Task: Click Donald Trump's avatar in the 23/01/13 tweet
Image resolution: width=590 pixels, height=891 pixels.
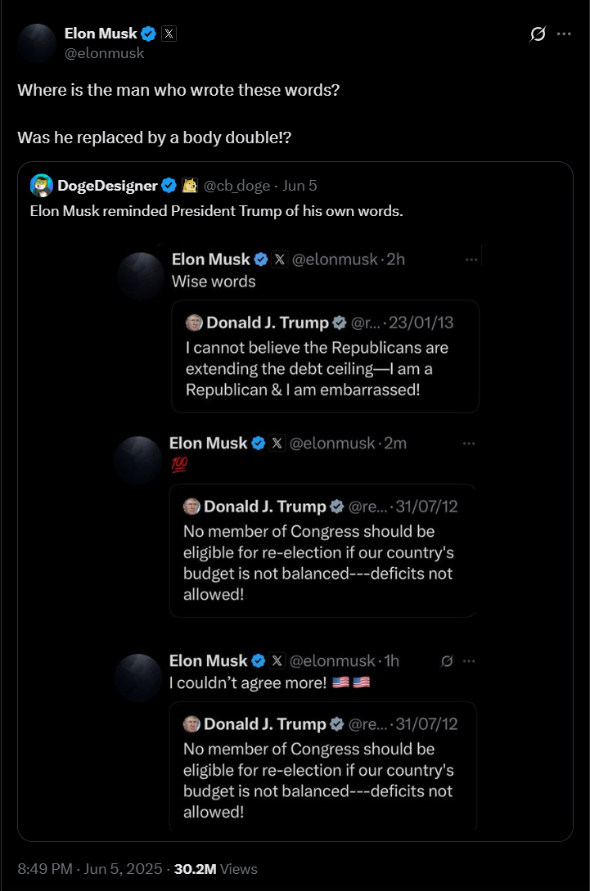Action: (193, 321)
